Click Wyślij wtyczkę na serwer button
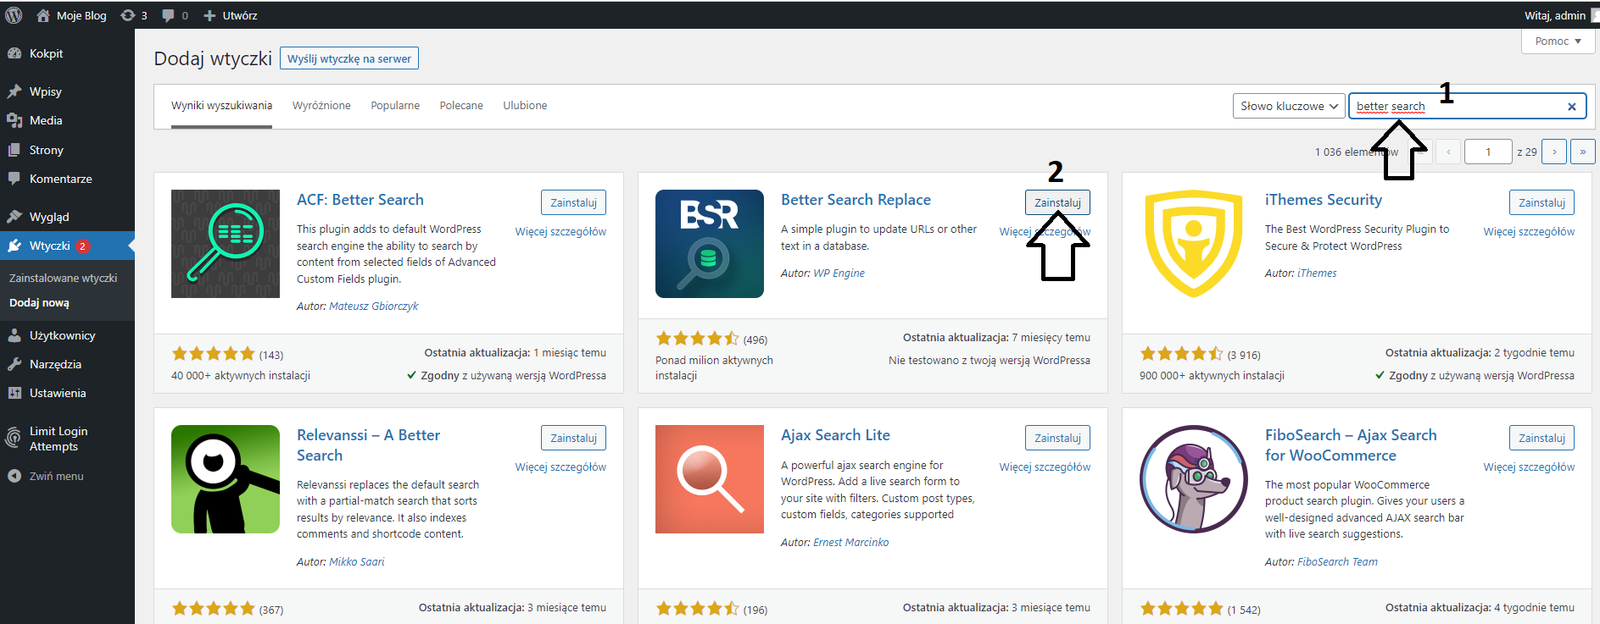Image resolution: width=1600 pixels, height=624 pixels. (349, 59)
